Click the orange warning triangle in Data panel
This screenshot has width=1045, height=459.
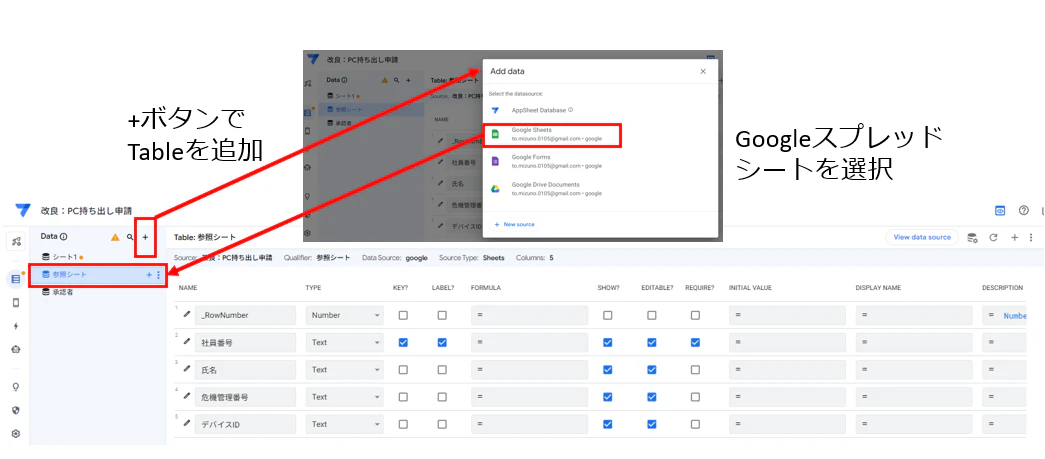[115, 236]
